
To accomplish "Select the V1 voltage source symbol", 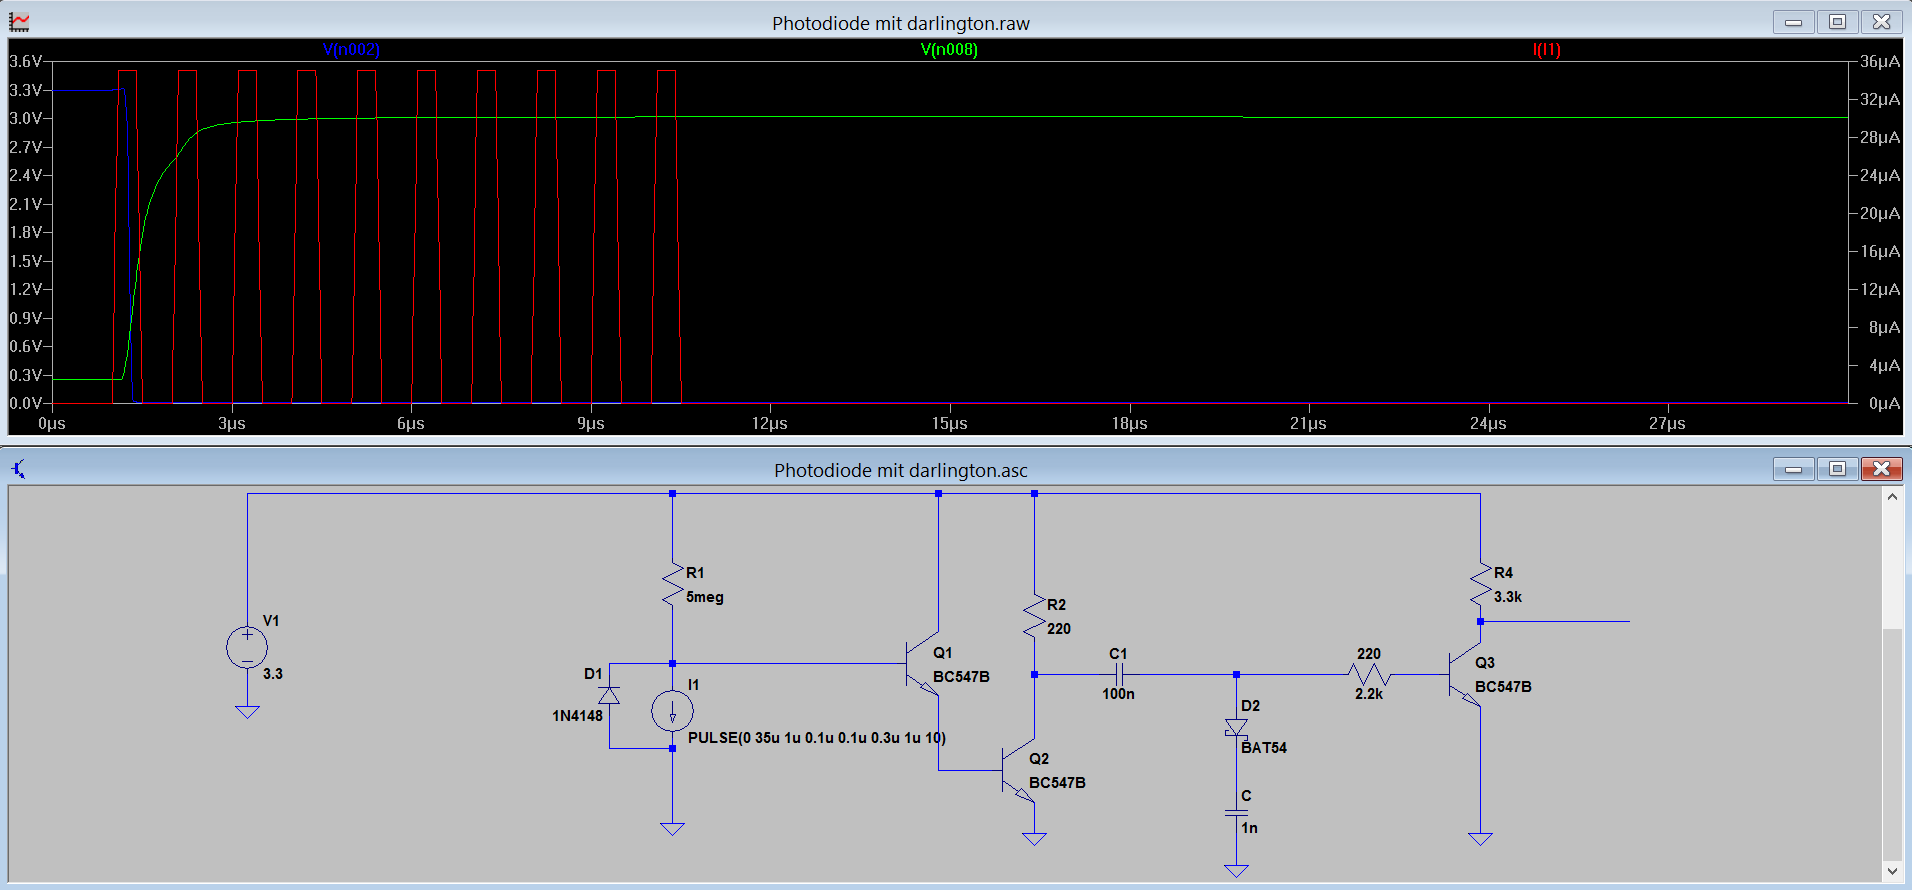I will point(247,648).
